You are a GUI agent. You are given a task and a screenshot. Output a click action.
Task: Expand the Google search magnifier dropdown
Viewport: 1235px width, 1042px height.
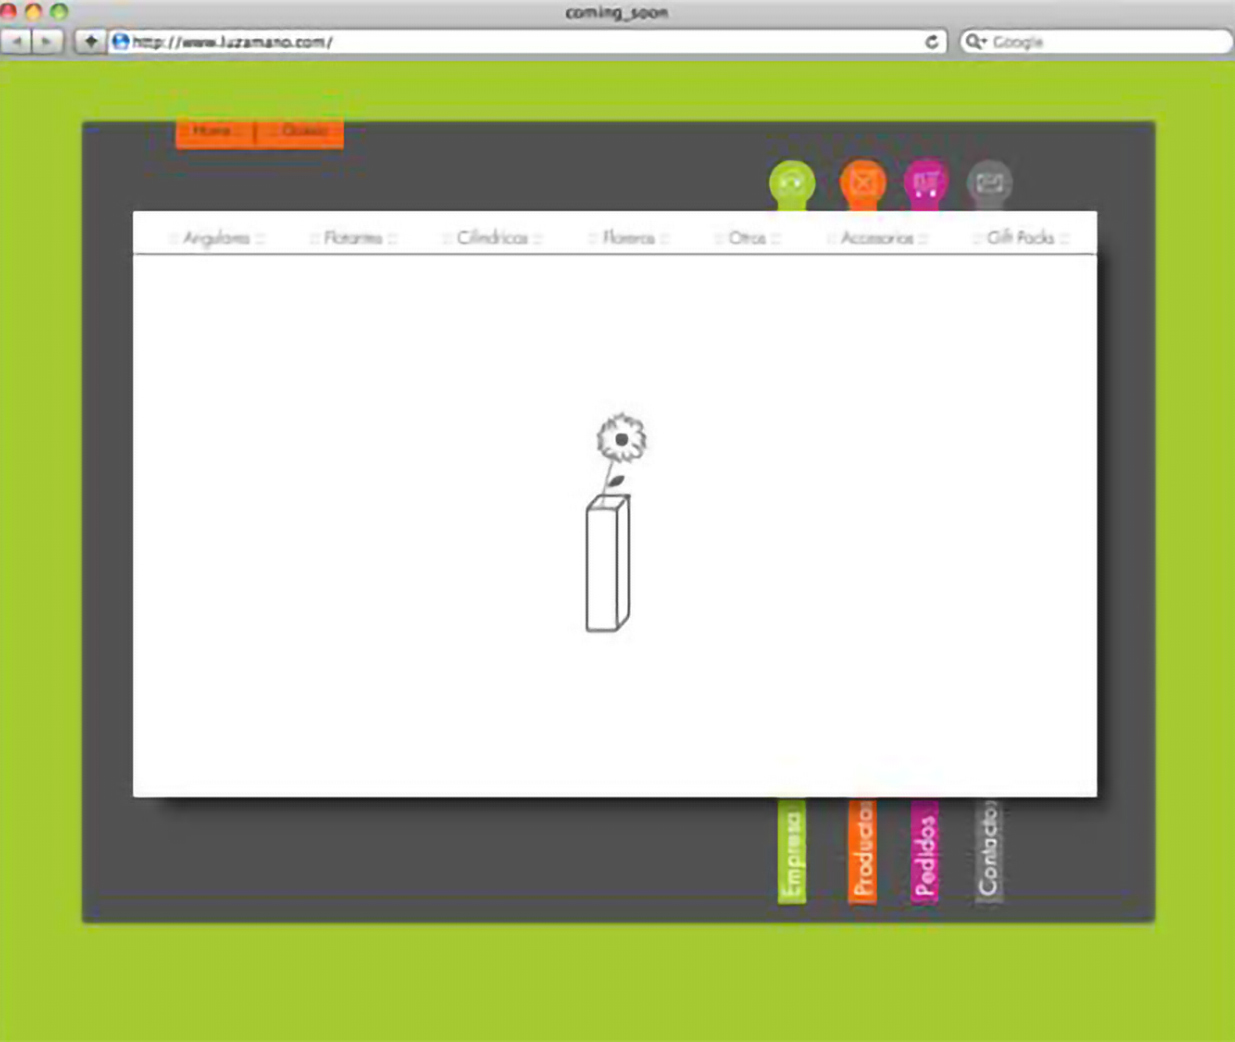click(975, 42)
